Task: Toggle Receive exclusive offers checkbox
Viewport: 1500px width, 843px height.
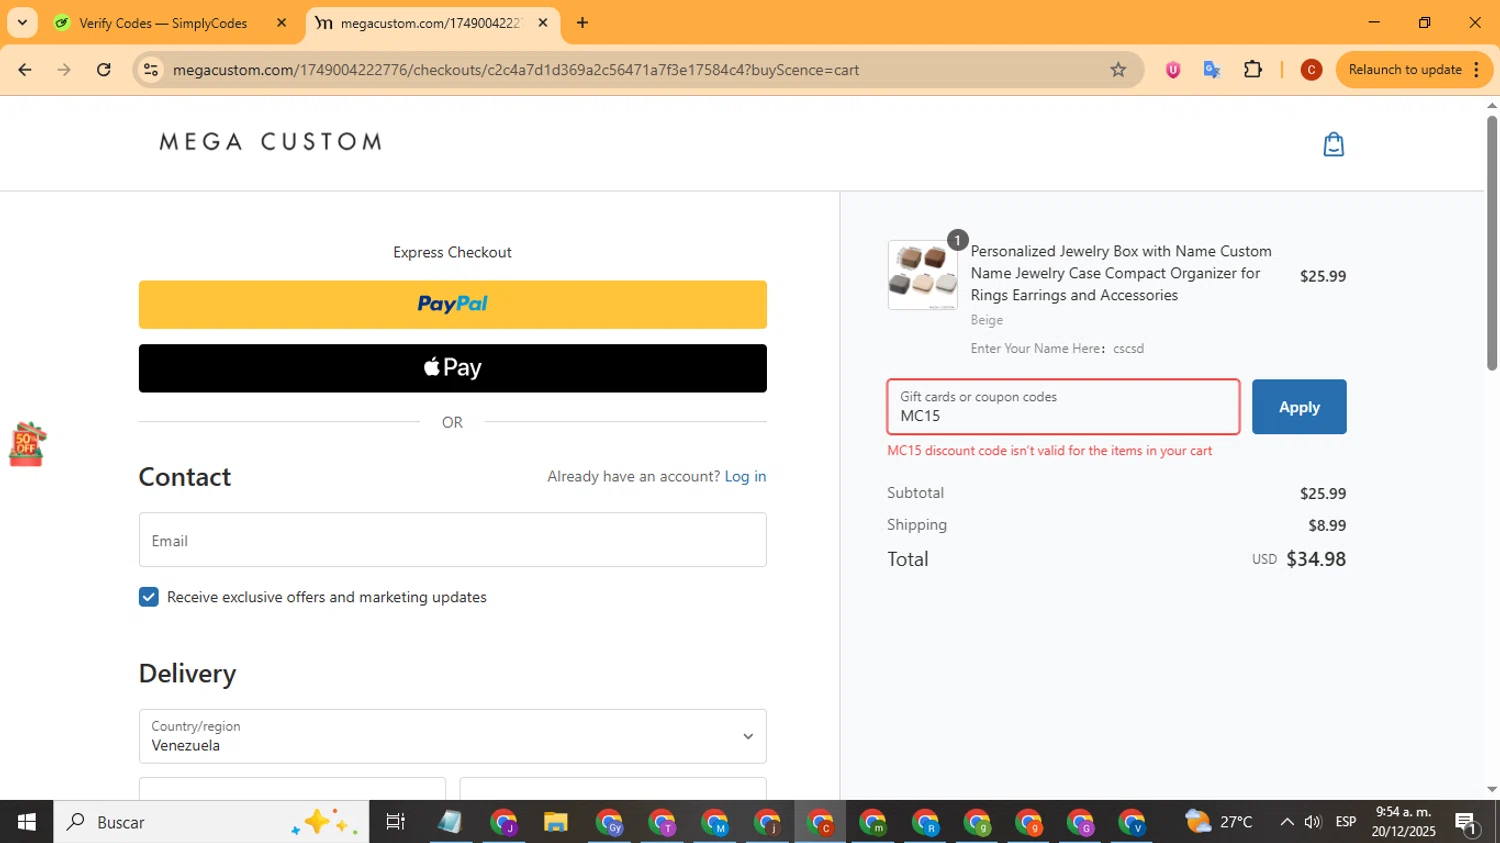Action: pyautogui.click(x=149, y=597)
